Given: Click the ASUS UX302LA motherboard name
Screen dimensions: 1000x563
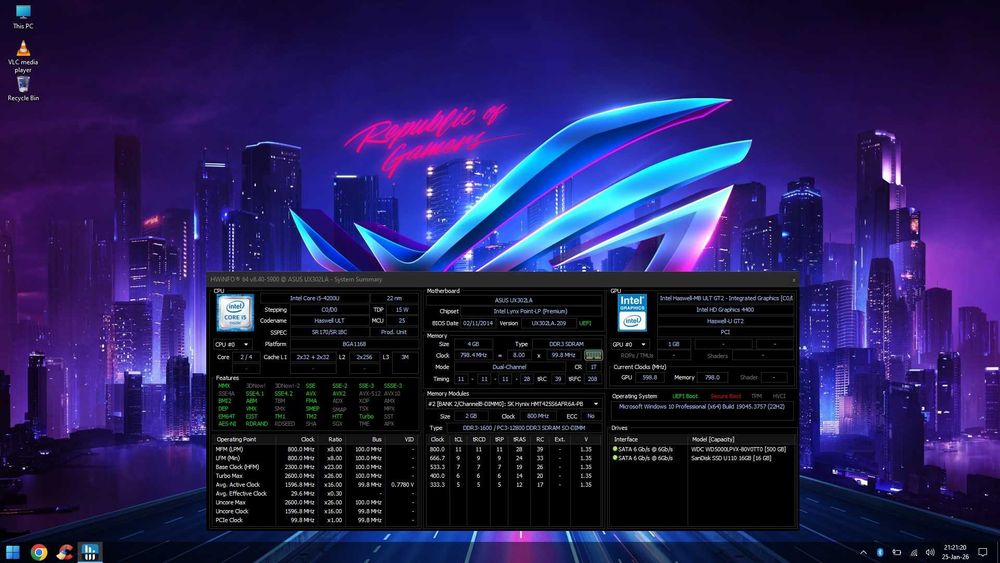Looking at the screenshot, I should click(x=513, y=300).
